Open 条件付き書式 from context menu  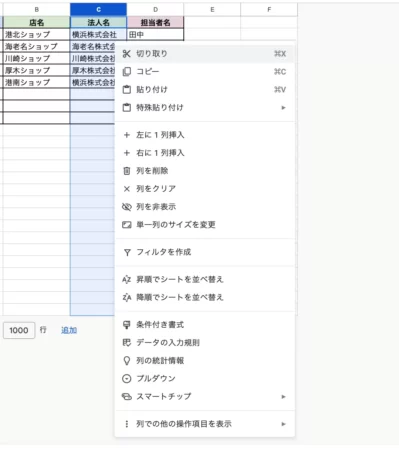point(205,325)
